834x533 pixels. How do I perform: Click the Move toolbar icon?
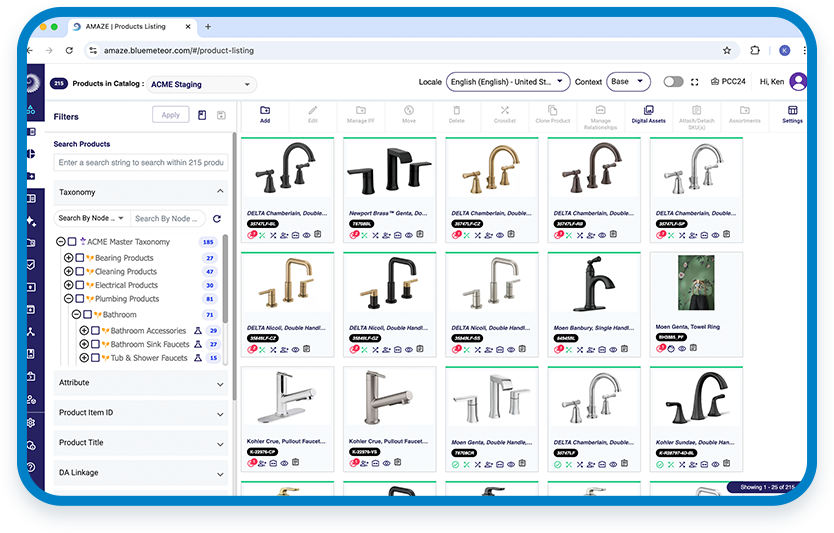[x=408, y=111]
